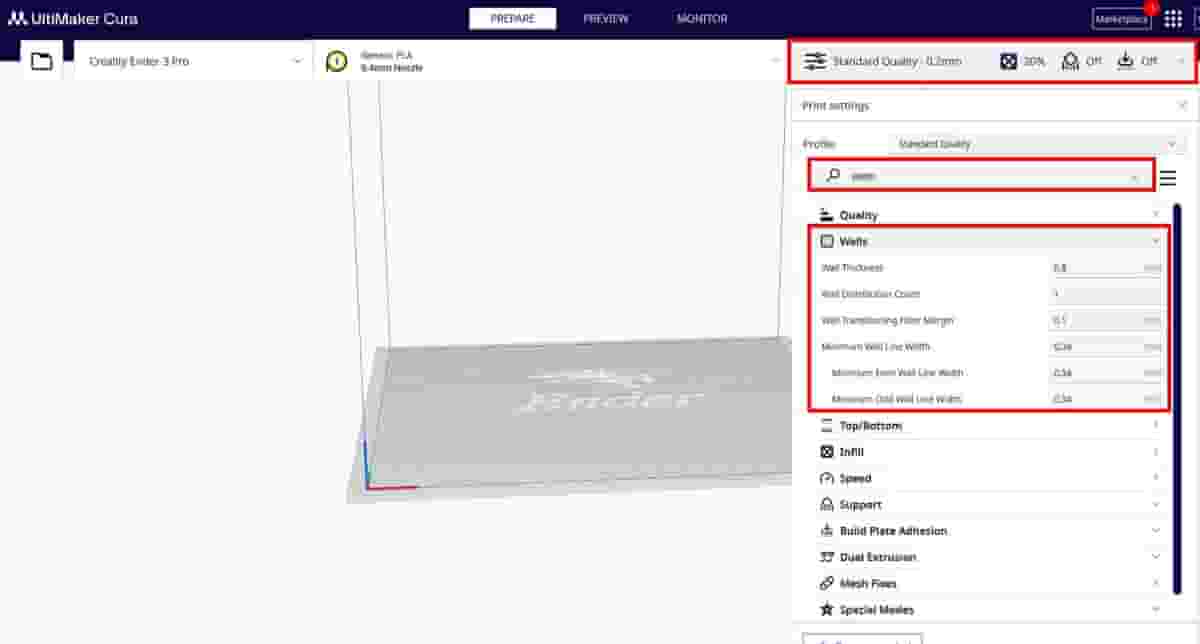Click the print settings sliders icon
The height and width of the screenshot is (644, 1200).
coord(816,61)
